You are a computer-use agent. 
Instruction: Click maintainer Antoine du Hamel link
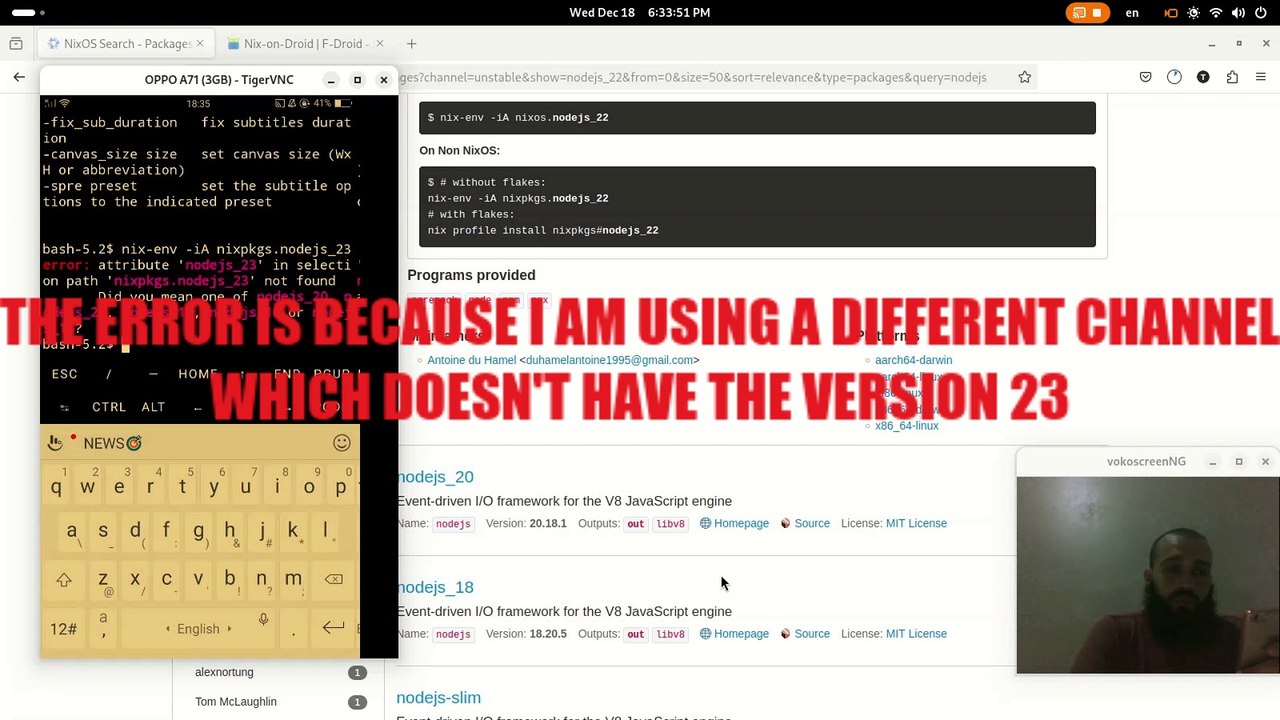coord(471,360)
